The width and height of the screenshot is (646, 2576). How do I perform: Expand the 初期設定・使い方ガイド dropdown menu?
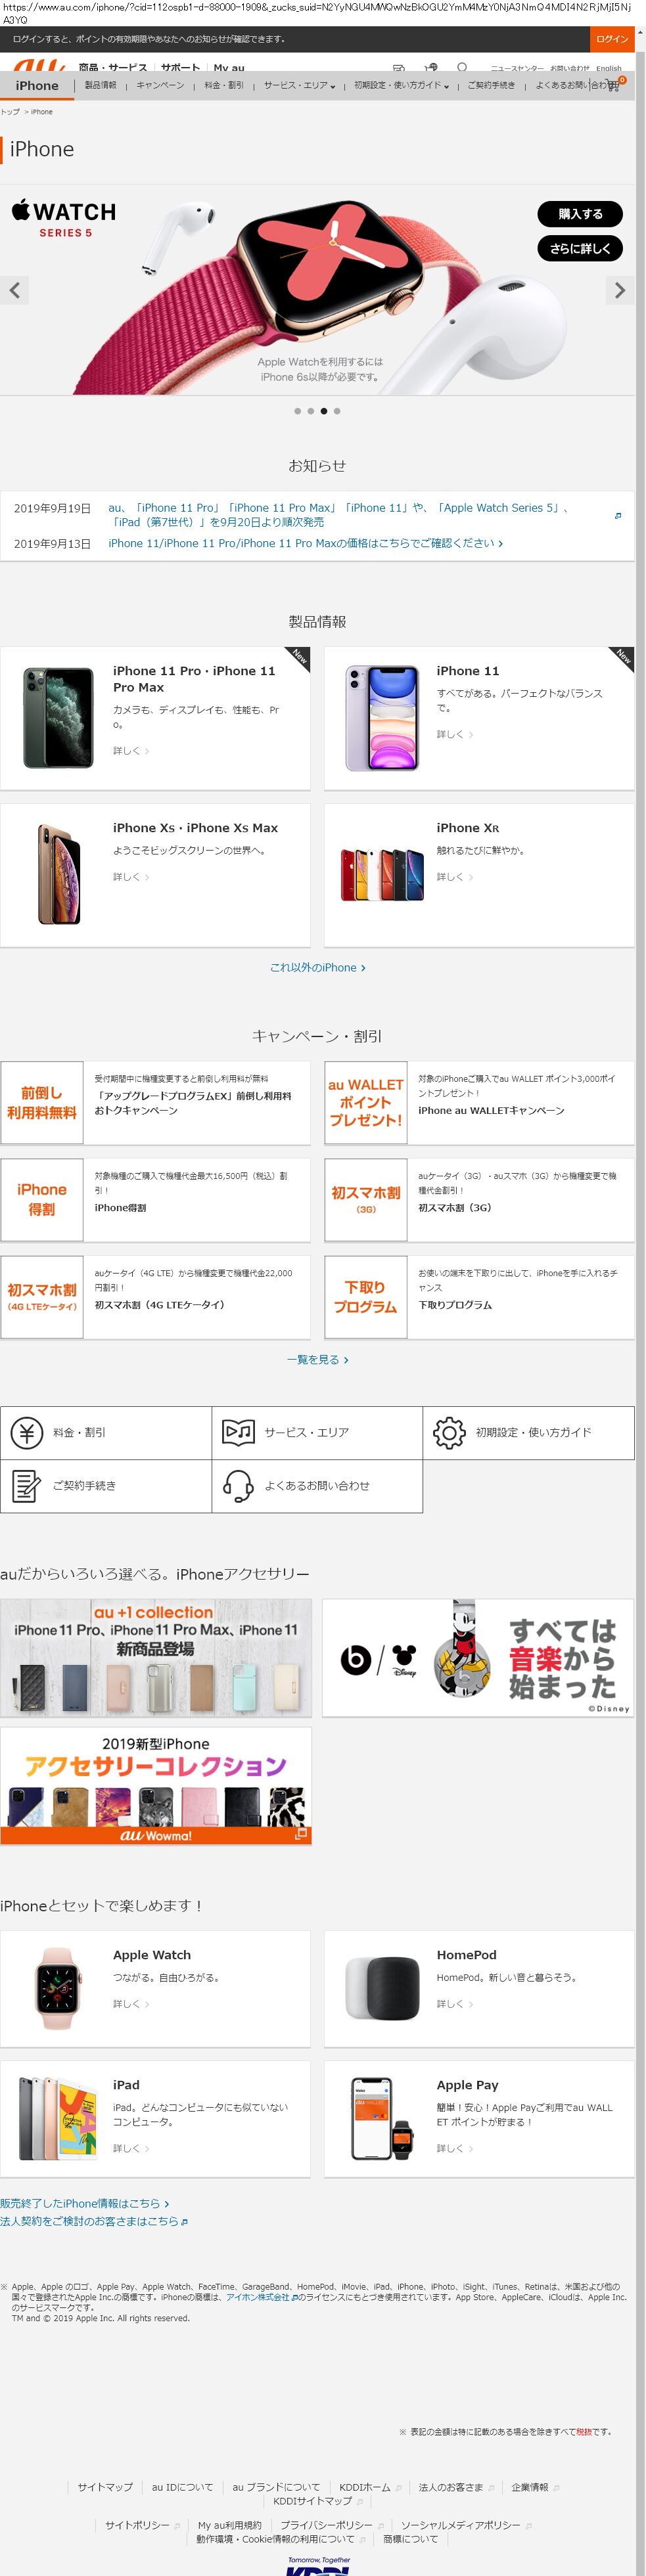[400, 86]
